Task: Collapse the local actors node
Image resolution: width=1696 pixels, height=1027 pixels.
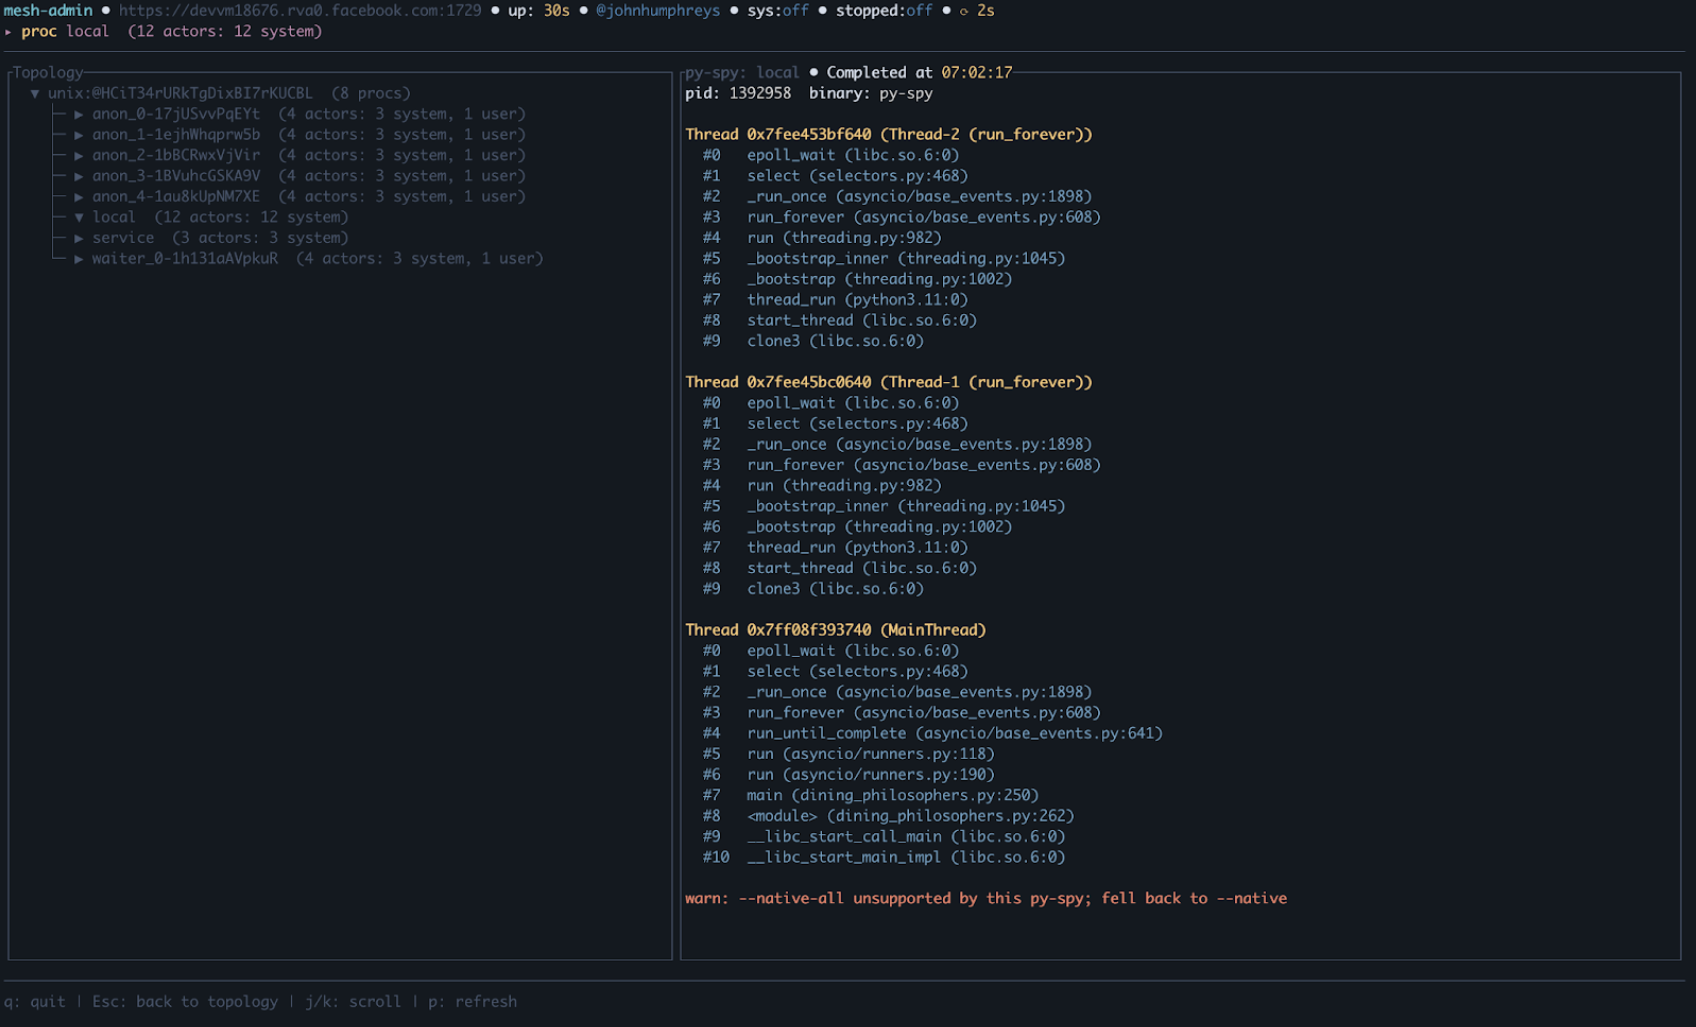Action: point(79,216)
